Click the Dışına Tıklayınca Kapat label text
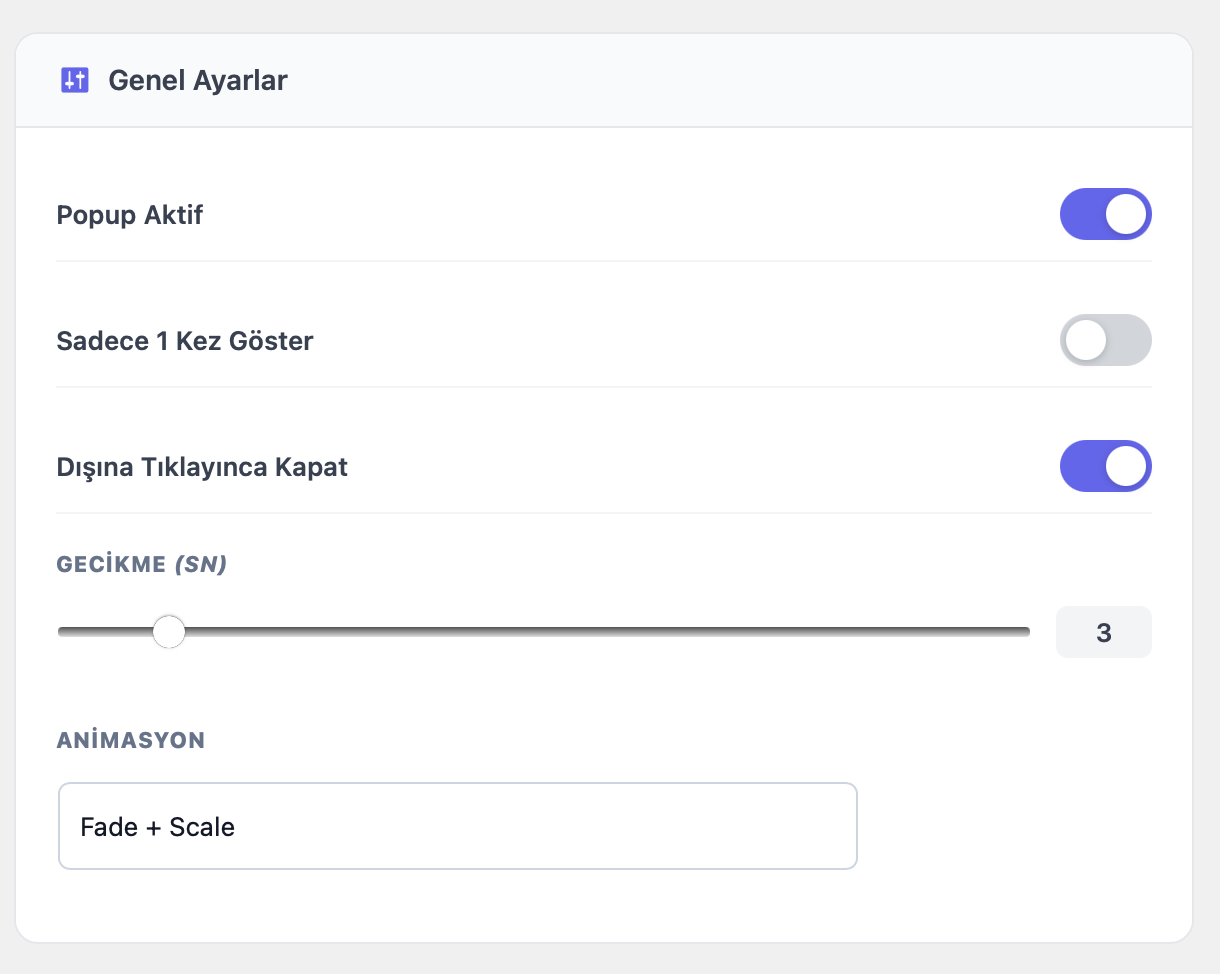The image size is (1220, 974). pyautogui.click(x=202, y=467)
